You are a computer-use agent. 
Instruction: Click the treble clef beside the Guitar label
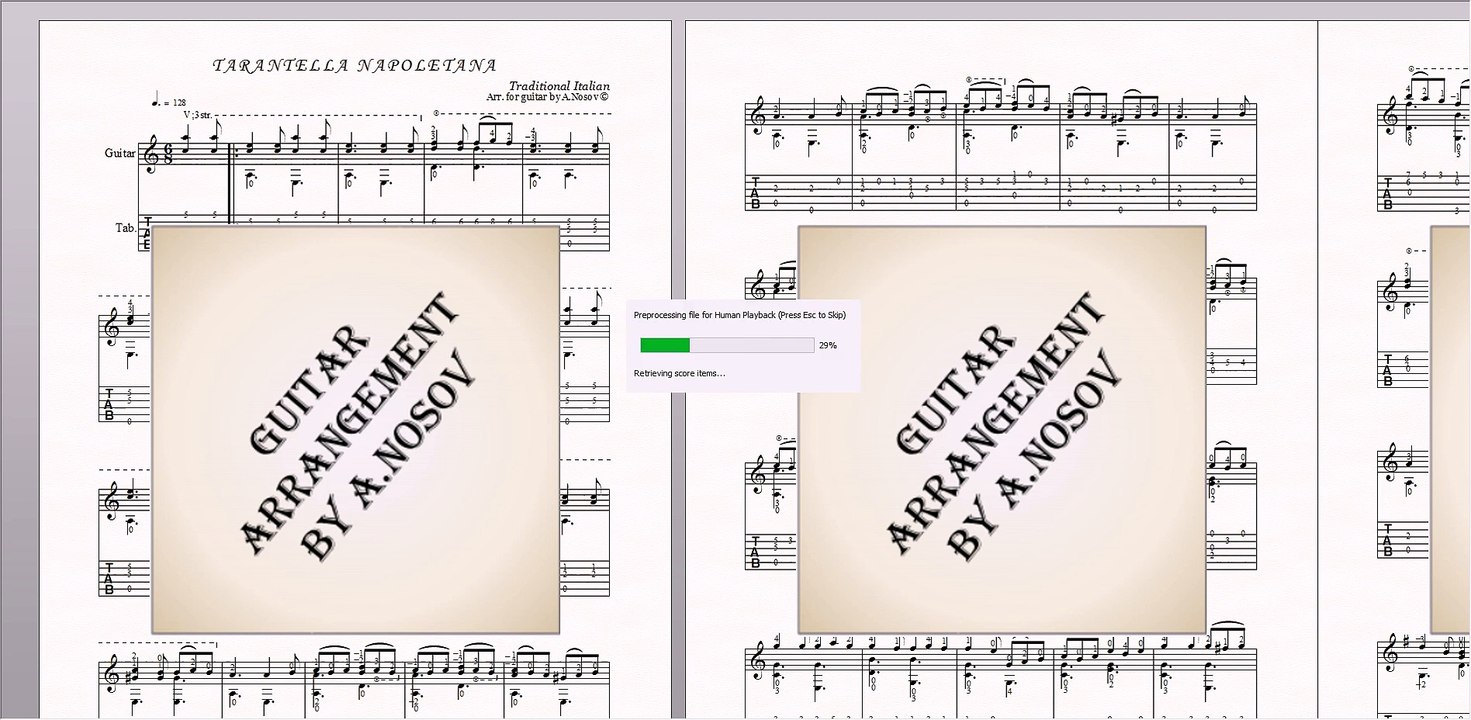151,155
